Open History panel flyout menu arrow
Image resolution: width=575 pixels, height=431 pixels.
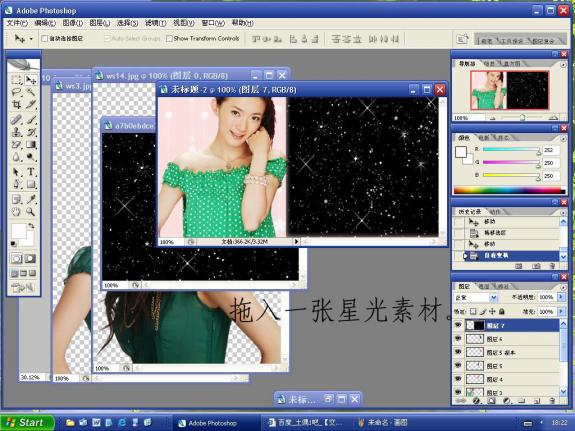563,212
